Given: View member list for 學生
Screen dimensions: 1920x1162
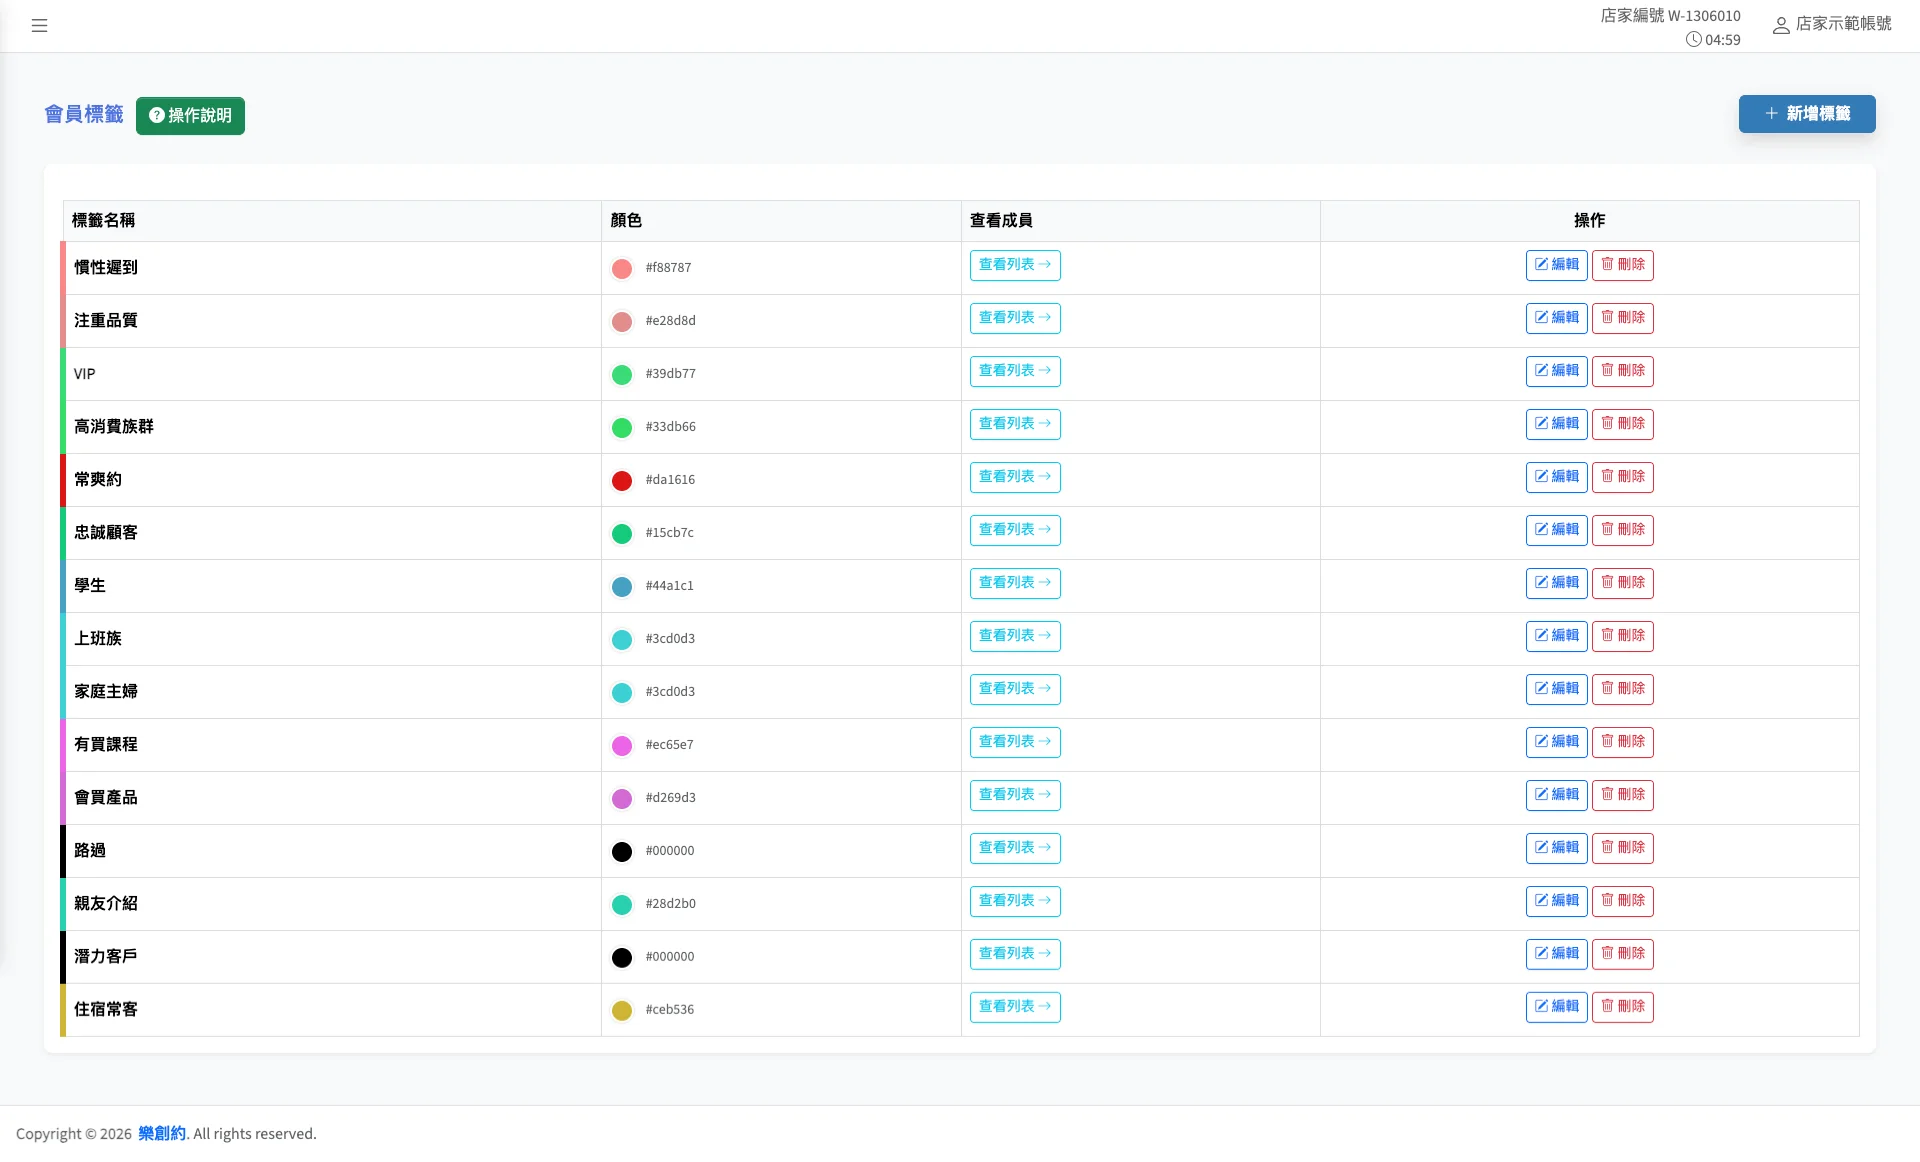Looking at the screenshot, I should click(x=1015, y=583).
